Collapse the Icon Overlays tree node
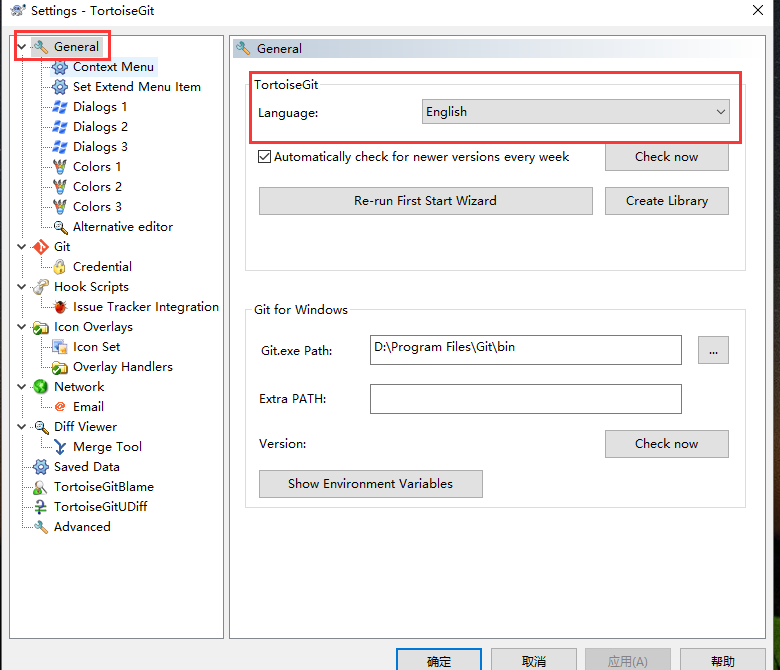 (21, 327)
